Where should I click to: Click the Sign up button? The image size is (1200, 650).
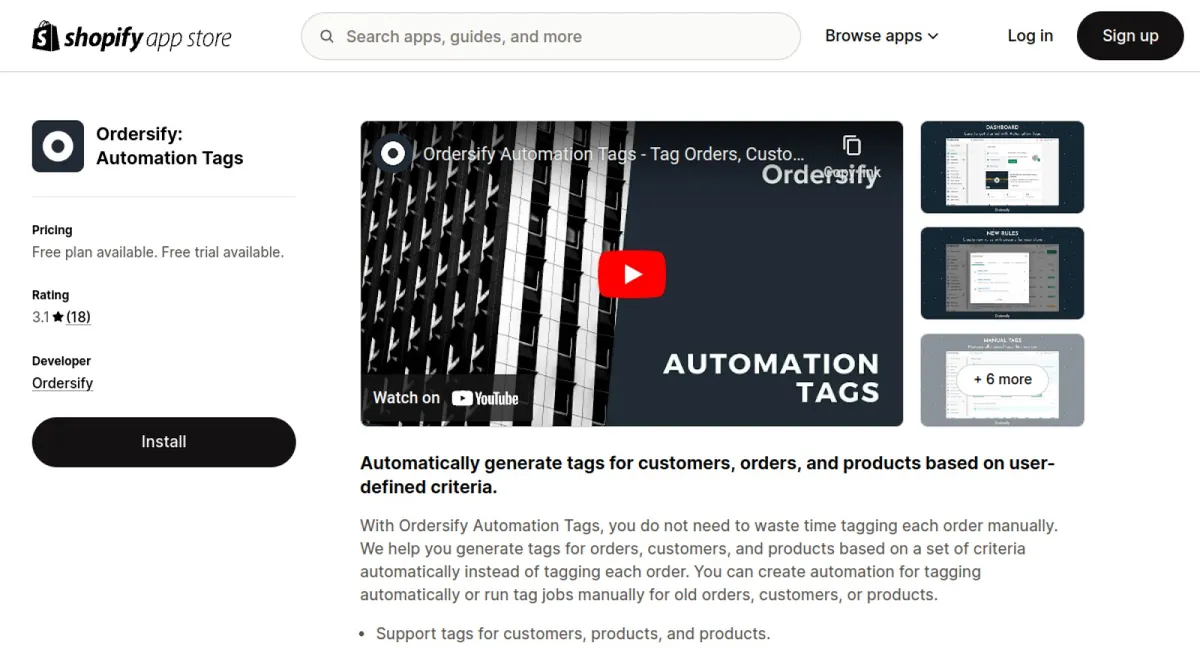(x=1130, y=36)
